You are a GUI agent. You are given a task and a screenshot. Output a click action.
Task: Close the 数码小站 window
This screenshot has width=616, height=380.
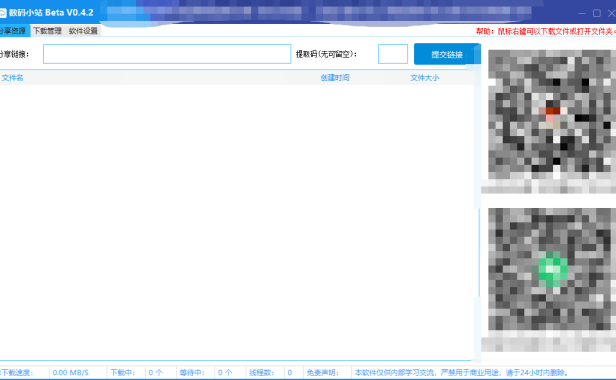611,13
